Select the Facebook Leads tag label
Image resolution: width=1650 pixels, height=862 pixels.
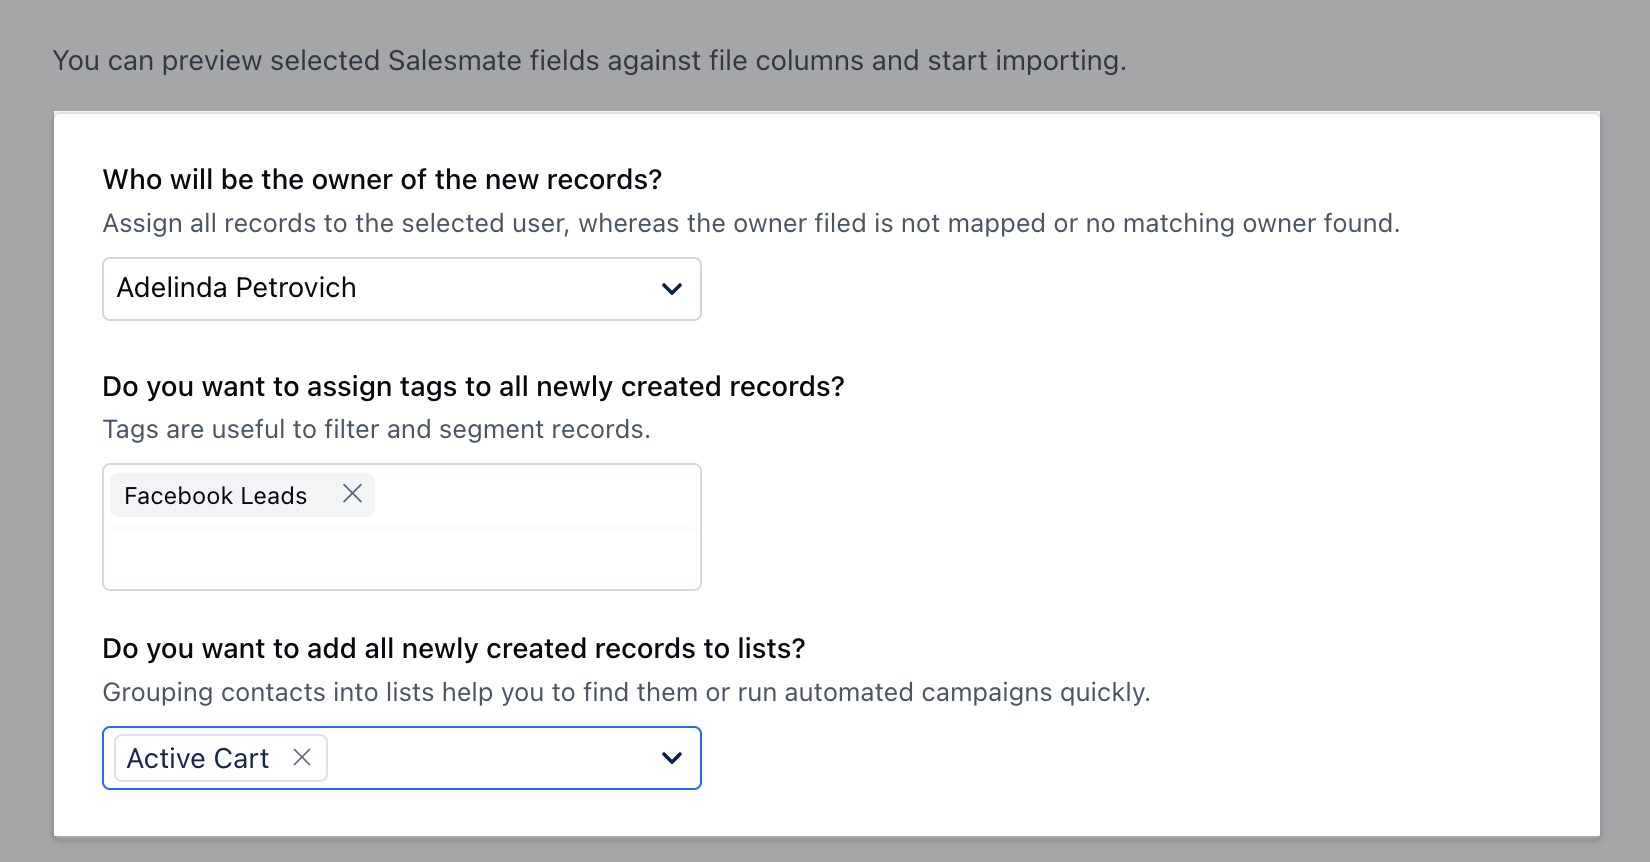point(215,496)
